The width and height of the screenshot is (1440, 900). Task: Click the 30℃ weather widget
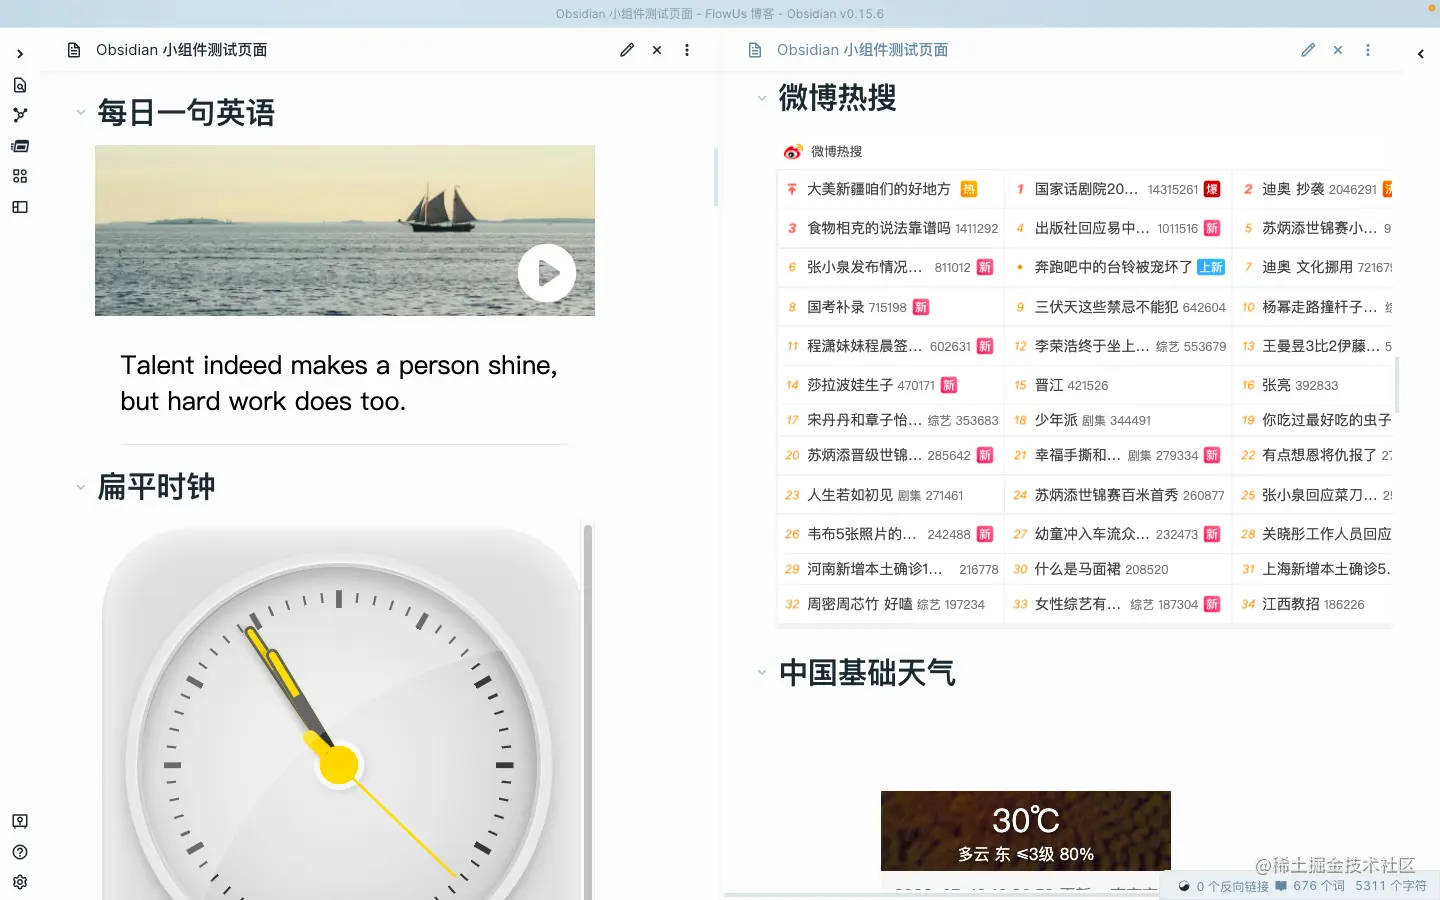click(x=1026, y=831)
